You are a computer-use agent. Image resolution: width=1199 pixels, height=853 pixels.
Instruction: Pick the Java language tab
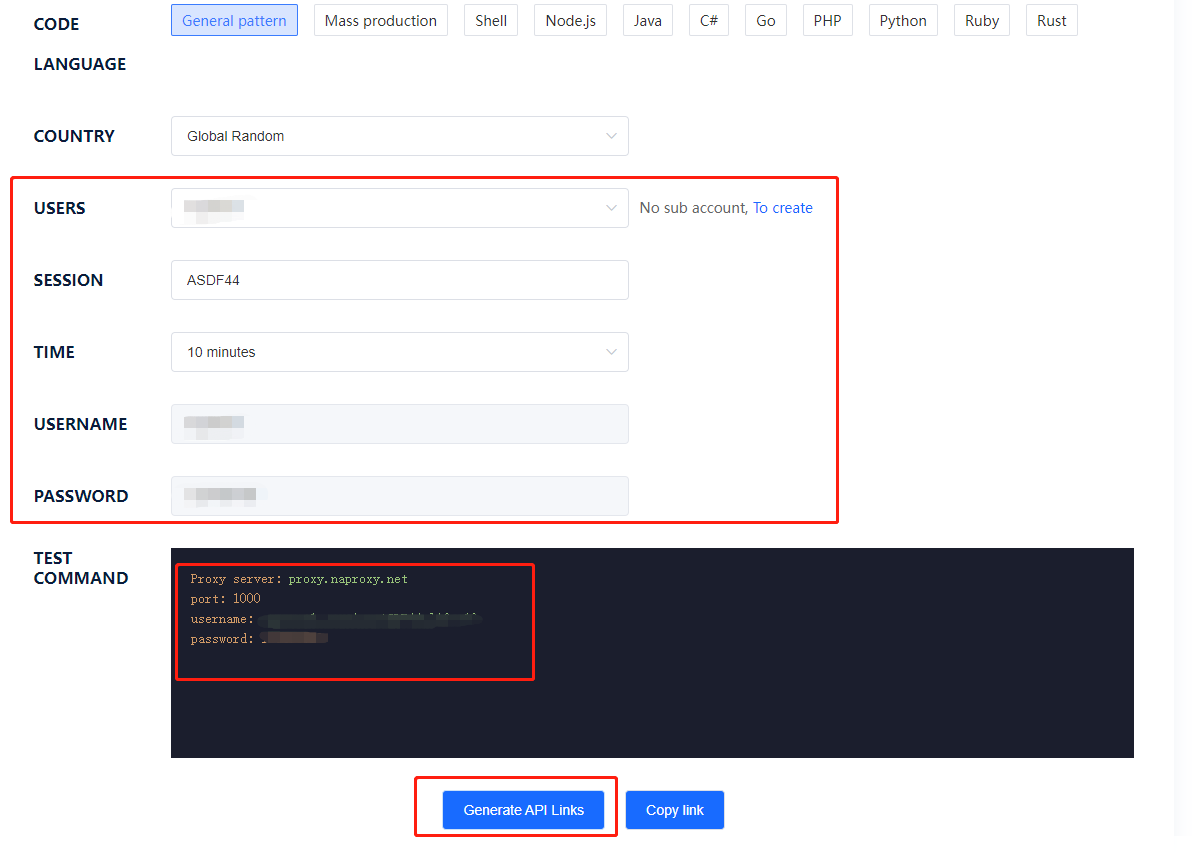tap(647, 21)
